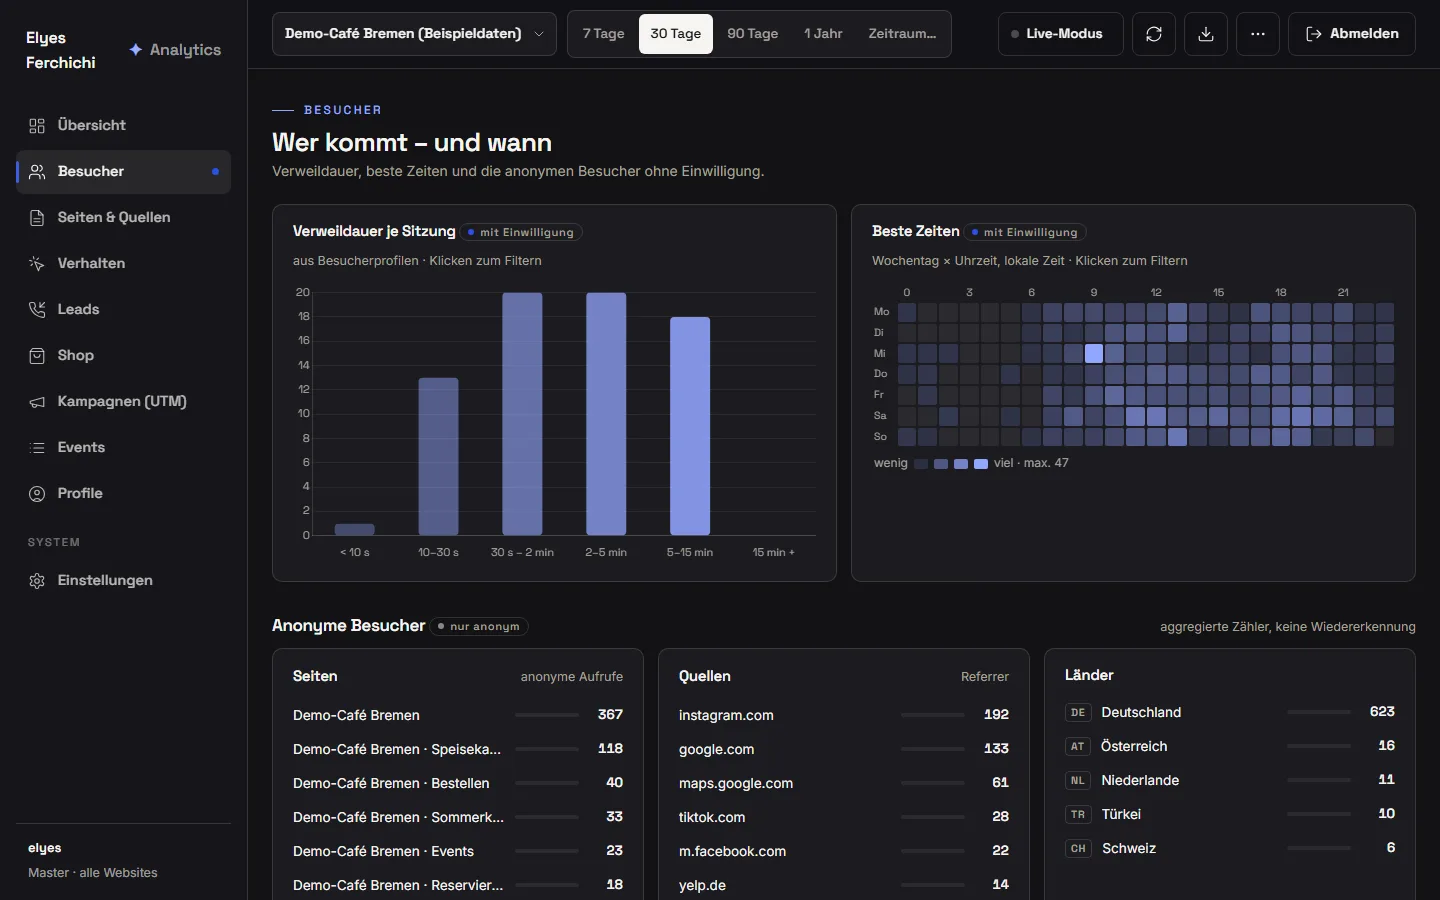This screenshot has height=900, width=1440.
Task: Toggle the Live-Modus switch
Action: (1060, 34)
